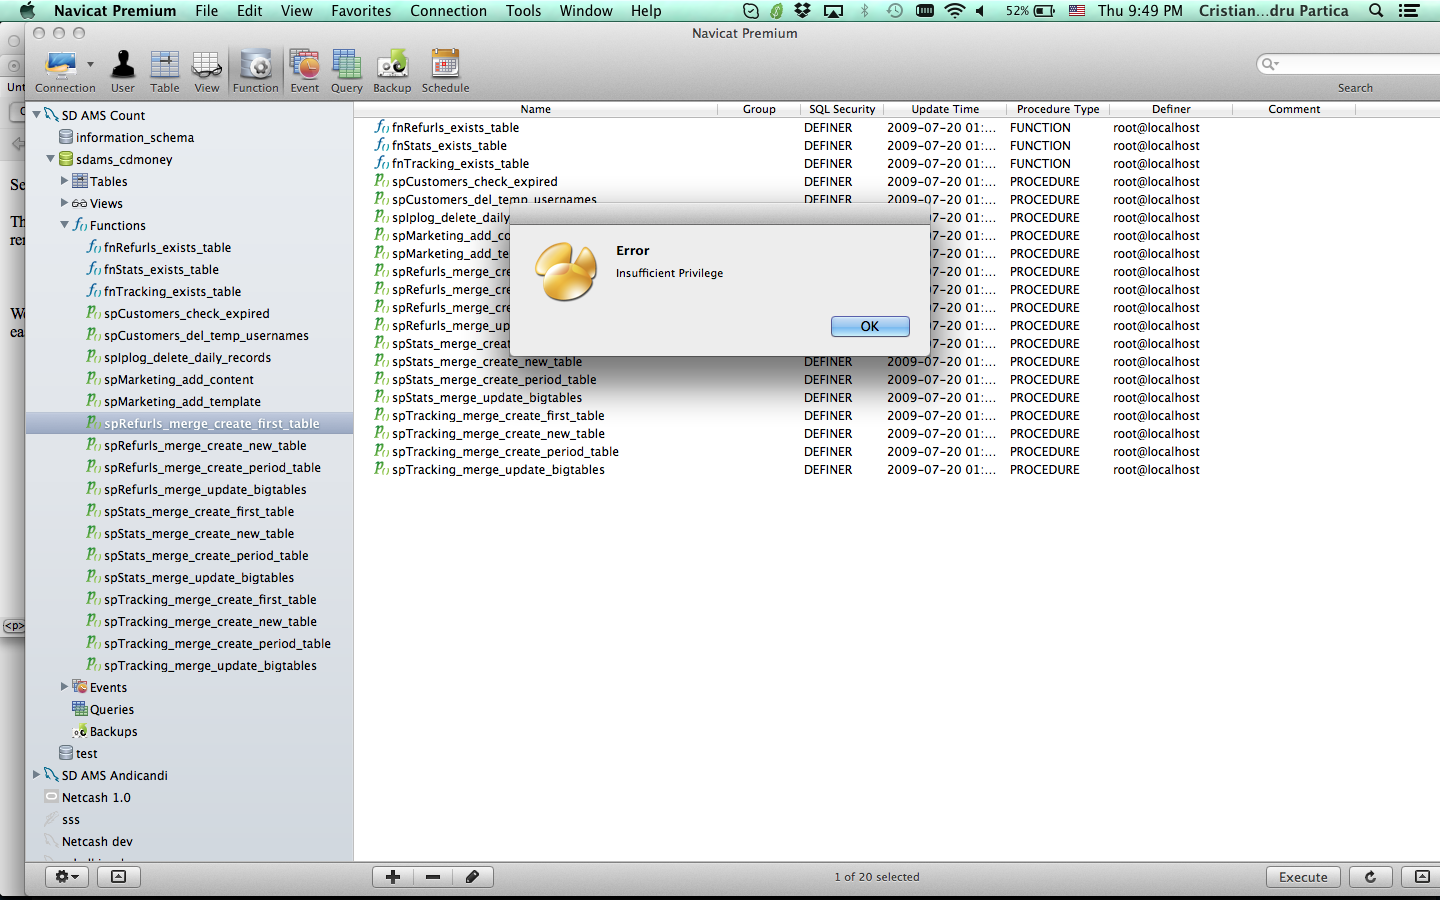Expand the Tables node
Viewport: 1440px width, 900px height.
(x=64, y=180)
